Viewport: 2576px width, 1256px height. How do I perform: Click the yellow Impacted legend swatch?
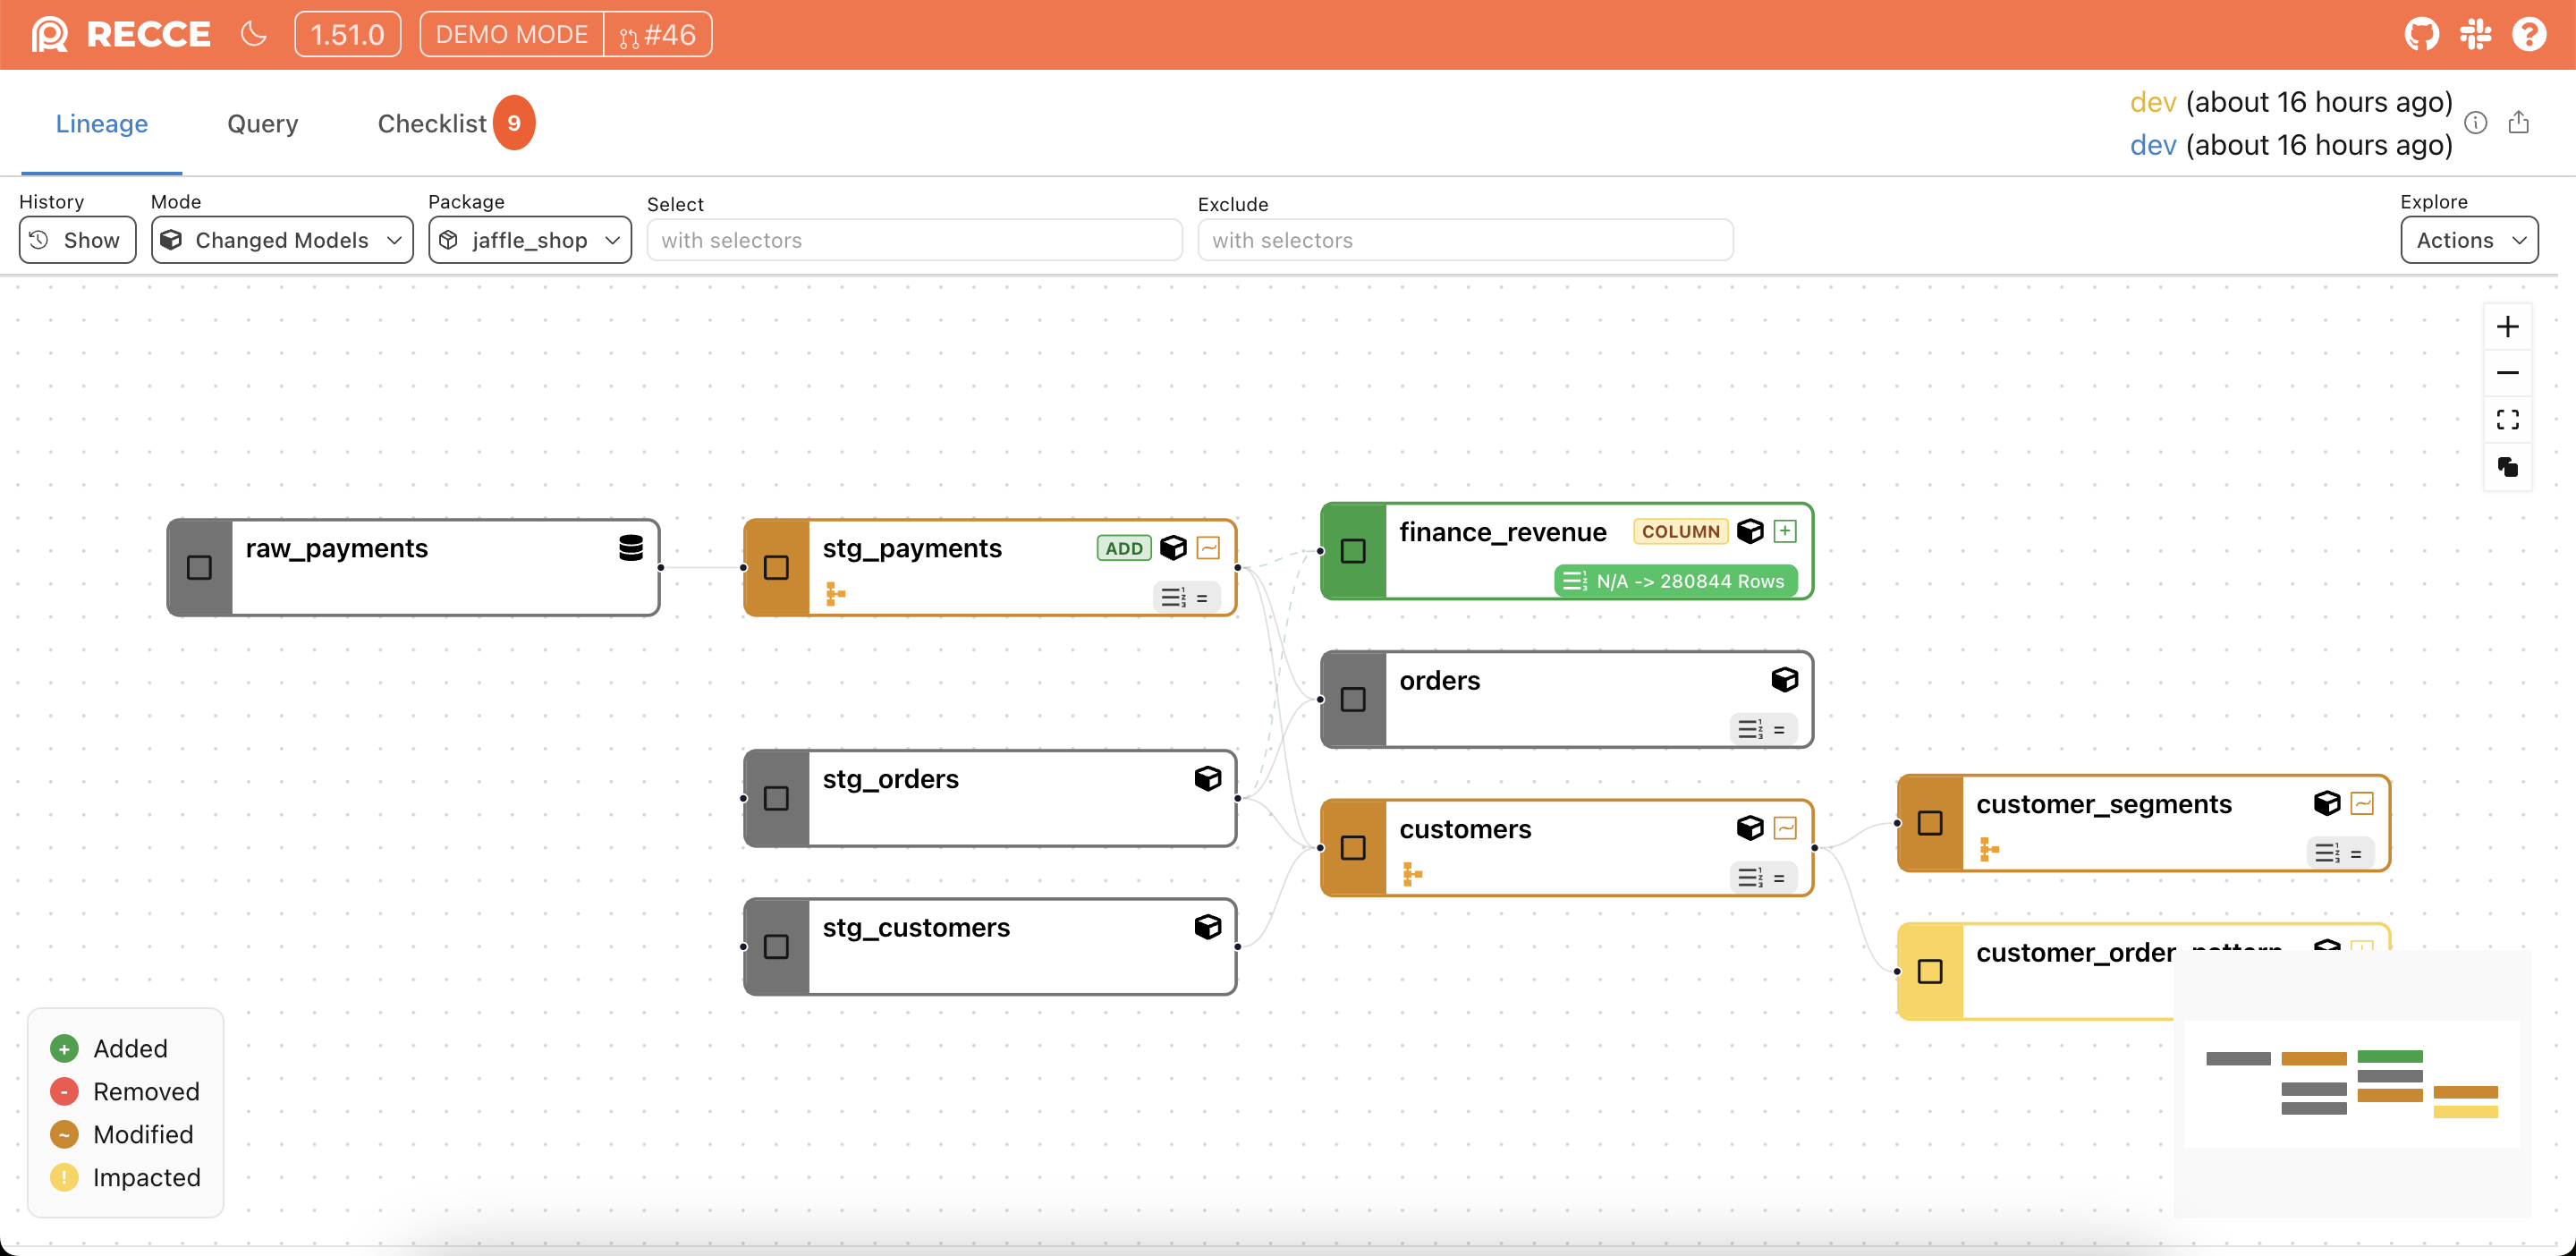64,1177
